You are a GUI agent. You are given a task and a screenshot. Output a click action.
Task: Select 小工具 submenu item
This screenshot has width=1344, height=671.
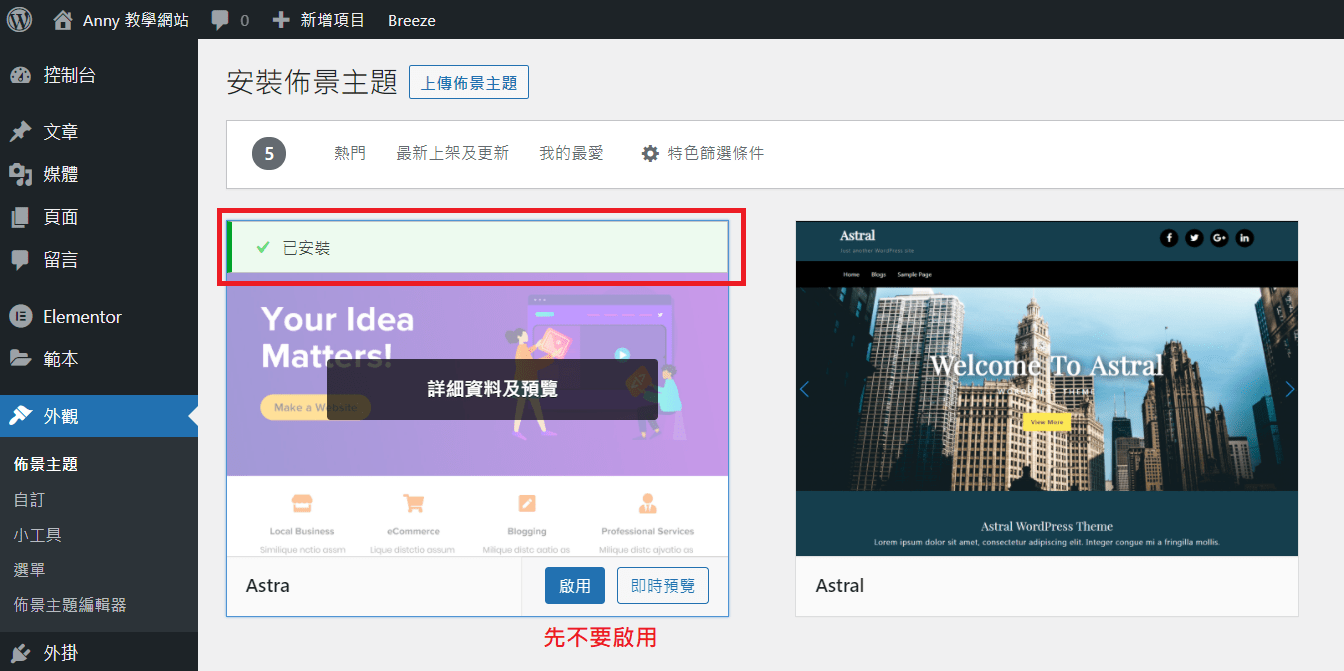[x=38, y=535]
